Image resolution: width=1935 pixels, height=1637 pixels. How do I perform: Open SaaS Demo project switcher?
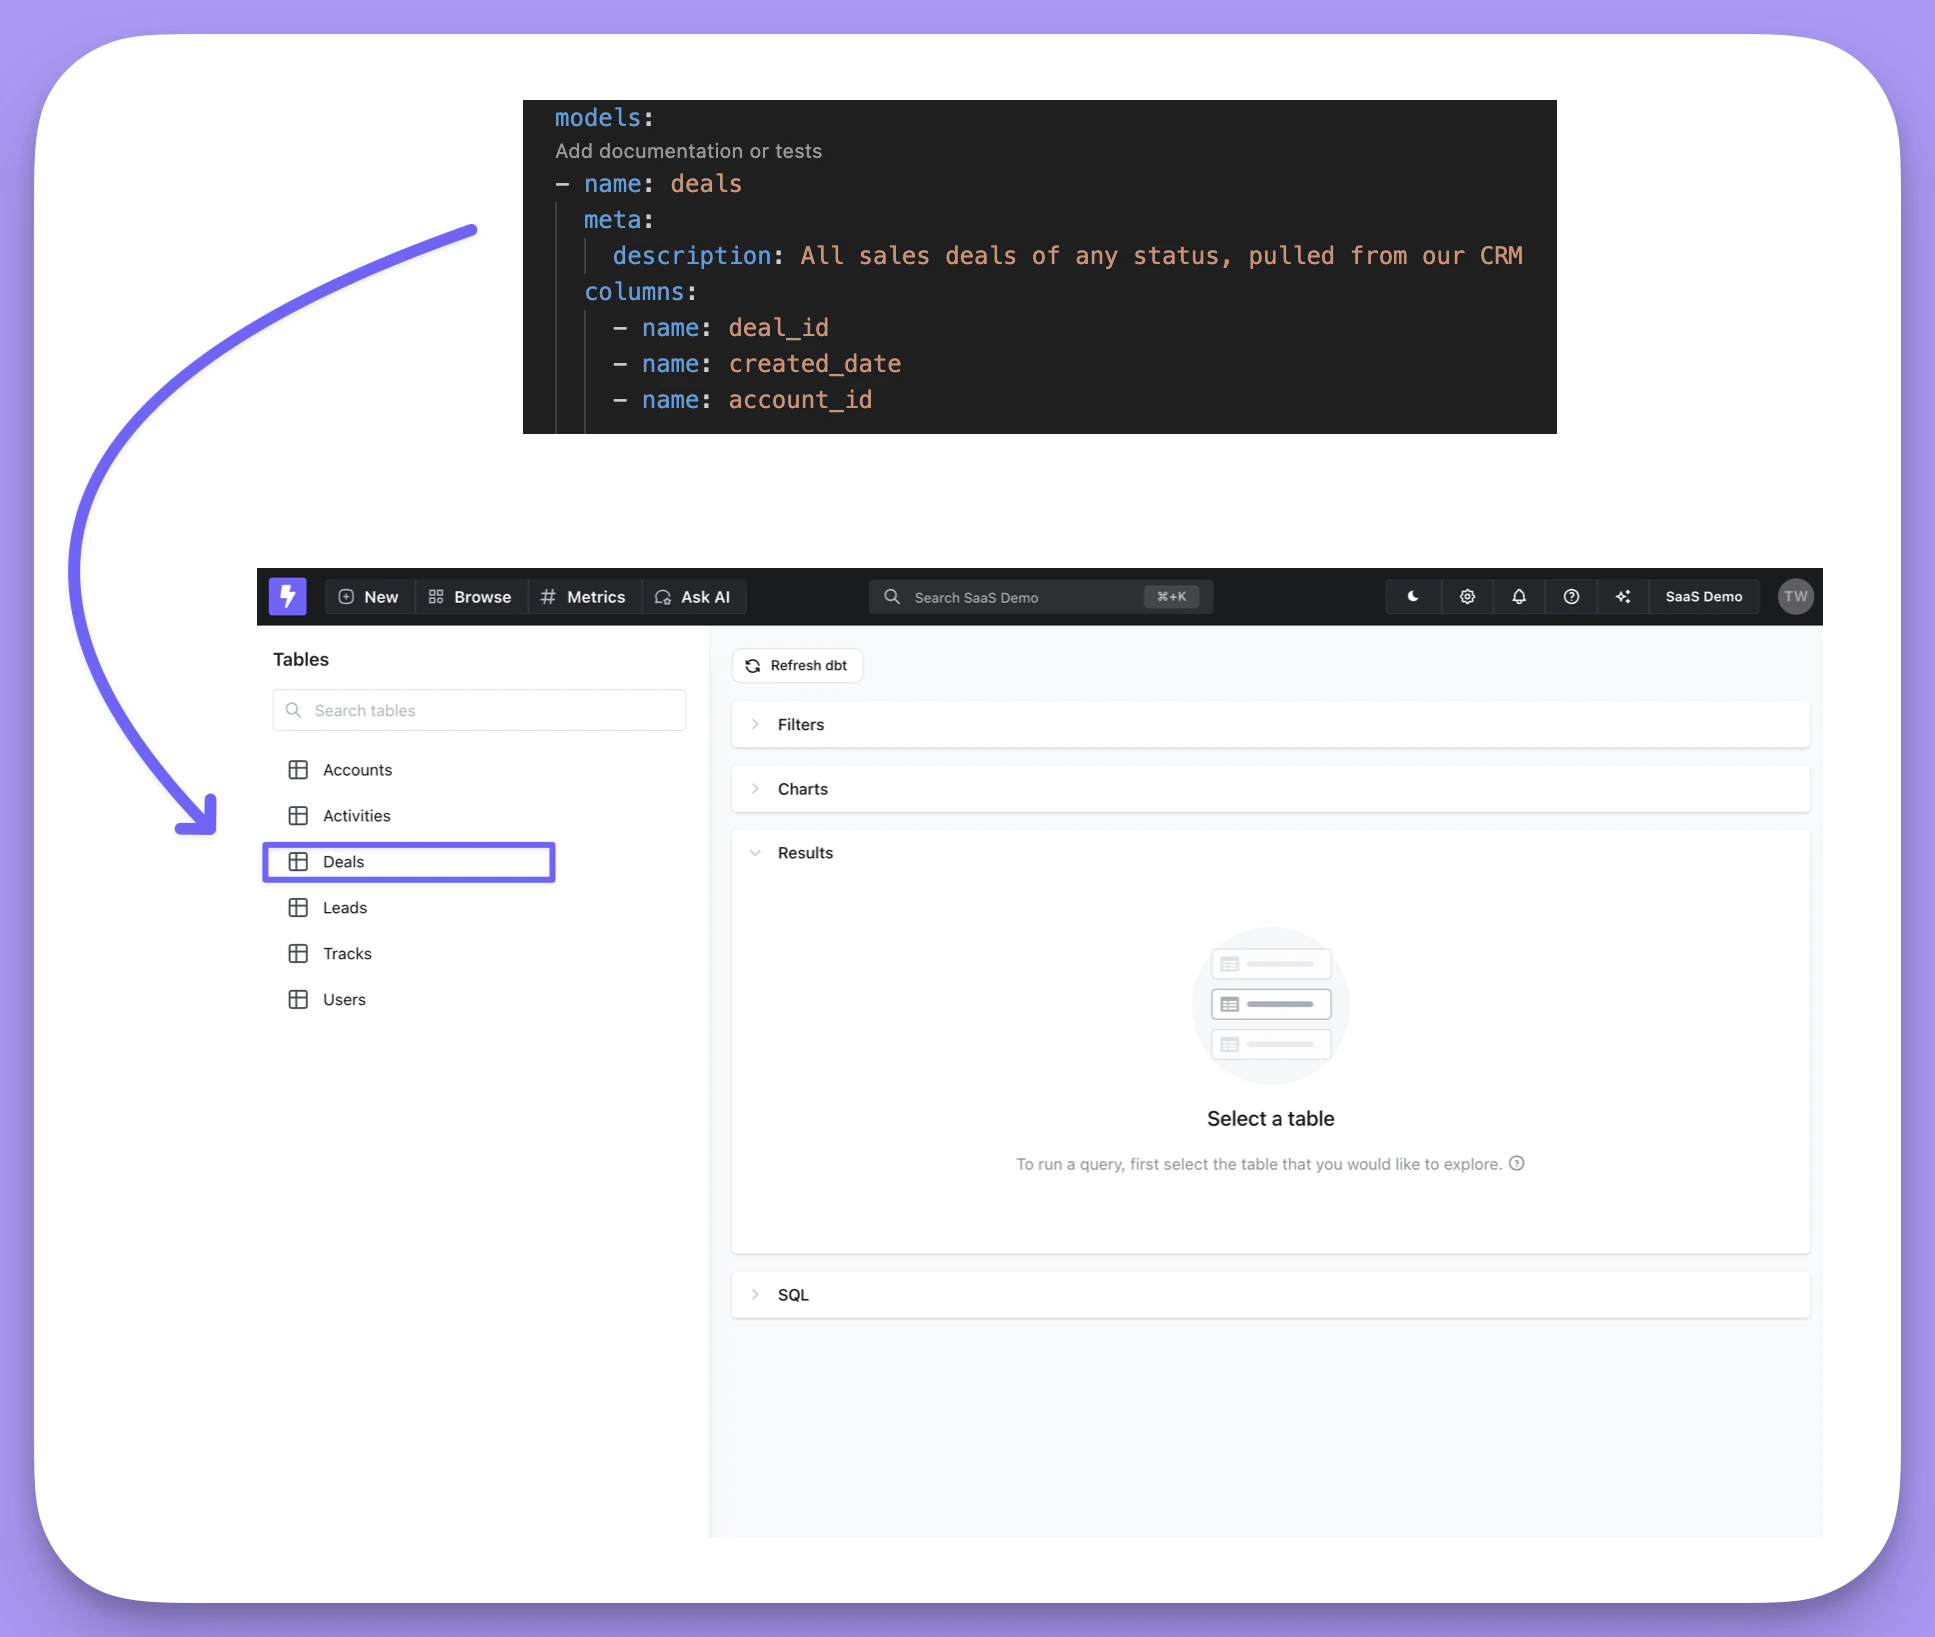pos(1703,597)
